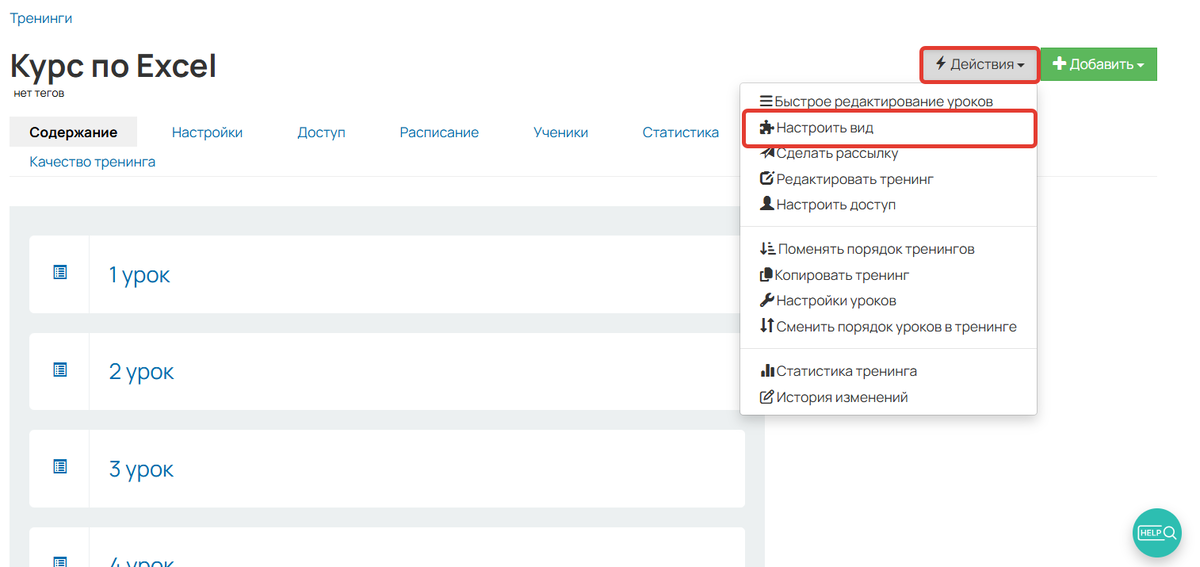The image size is (1200, 567).
Task: Select Настроить вид menu entry
Action: [x=888, y=129]
